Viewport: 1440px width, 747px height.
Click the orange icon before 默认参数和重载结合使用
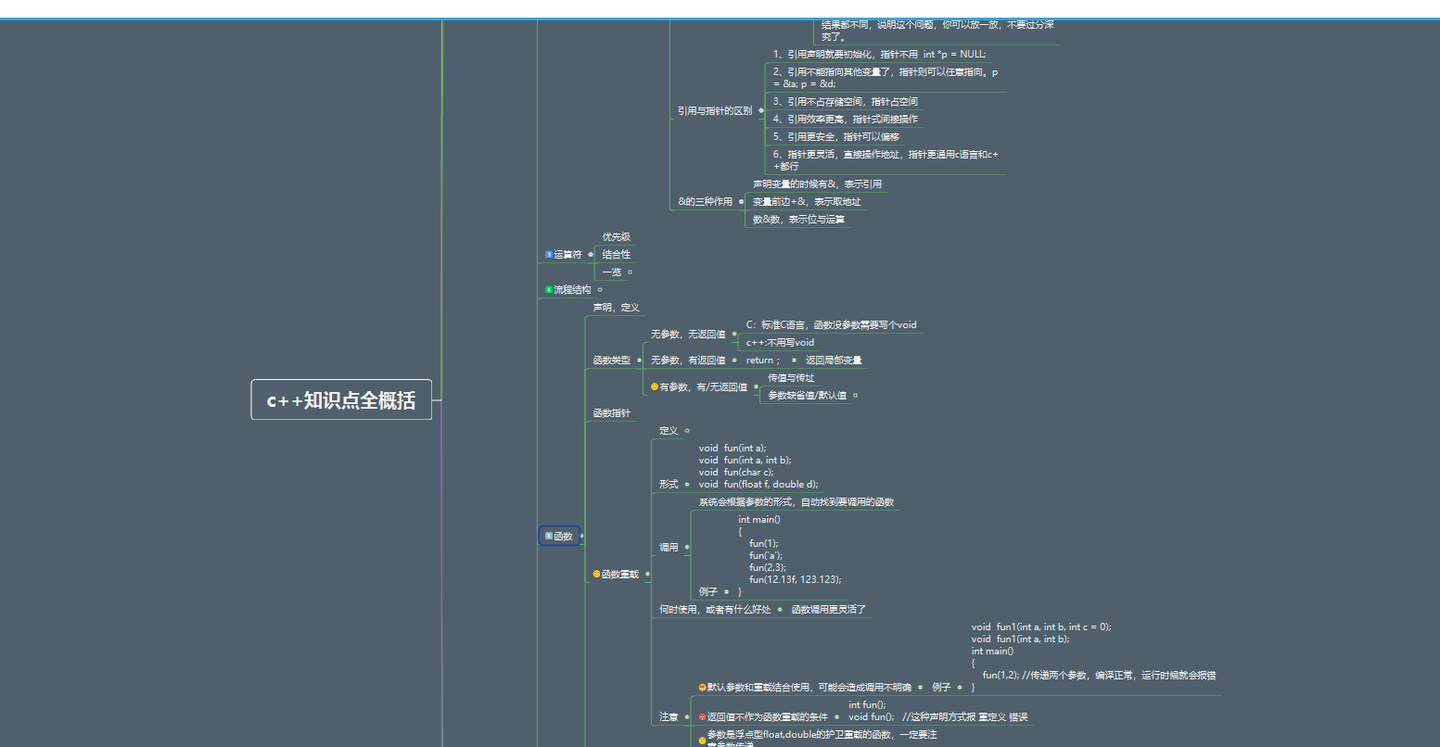tap(703, 687)
